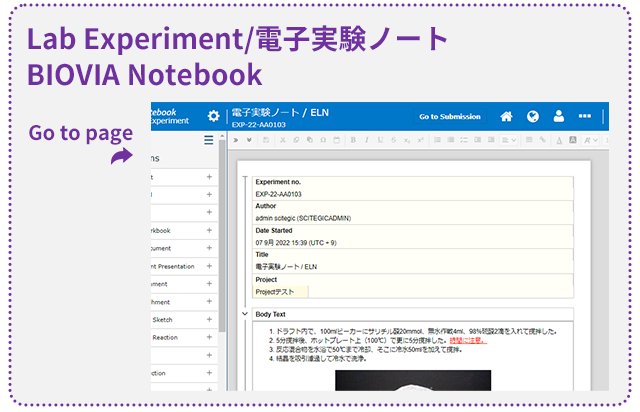Screen dimensions: 640x412
Task: Click Author value 'admin scitegic (SCITEGICADMIN)'
Action: coord(303,218)
